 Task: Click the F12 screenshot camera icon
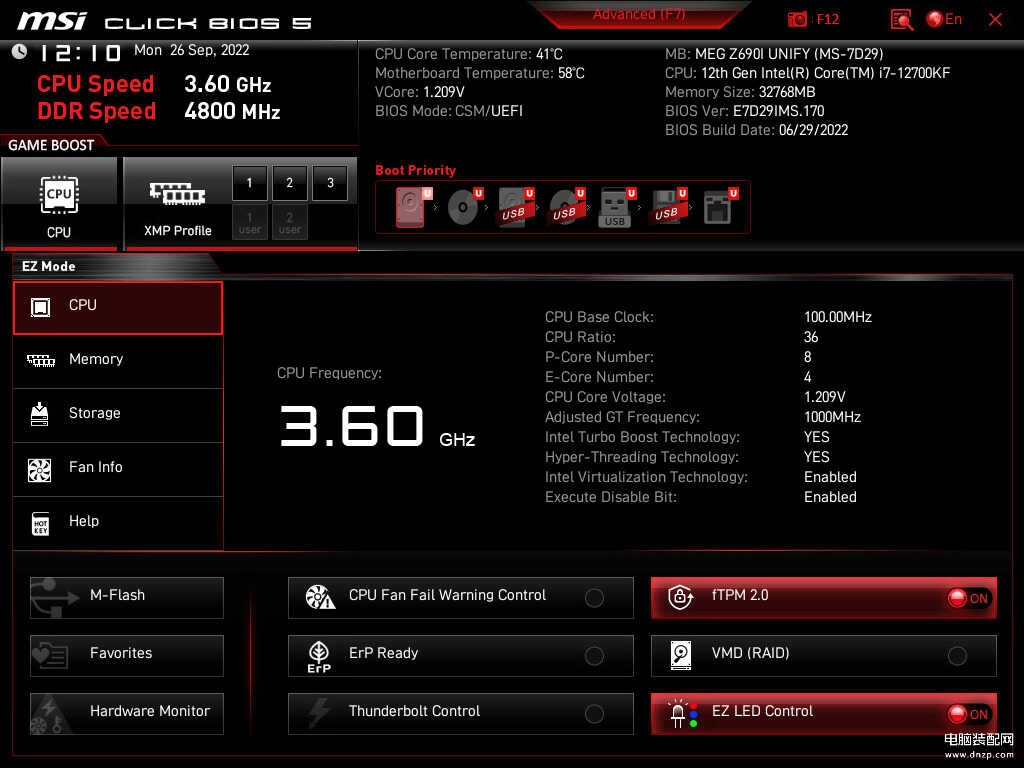coord(798,19)
